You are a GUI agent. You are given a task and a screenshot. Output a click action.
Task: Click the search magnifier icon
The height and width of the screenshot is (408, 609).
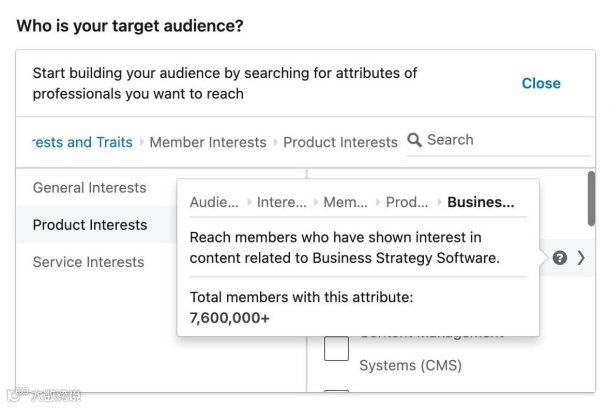tap(415, 140)
